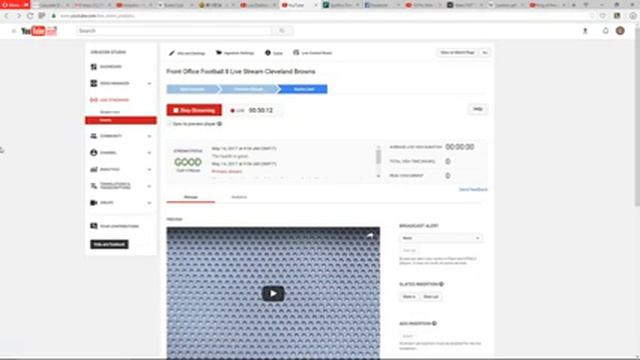Reload the page
Screen dimensions: 640x360
pyautogui.click(x=30, y=16)
